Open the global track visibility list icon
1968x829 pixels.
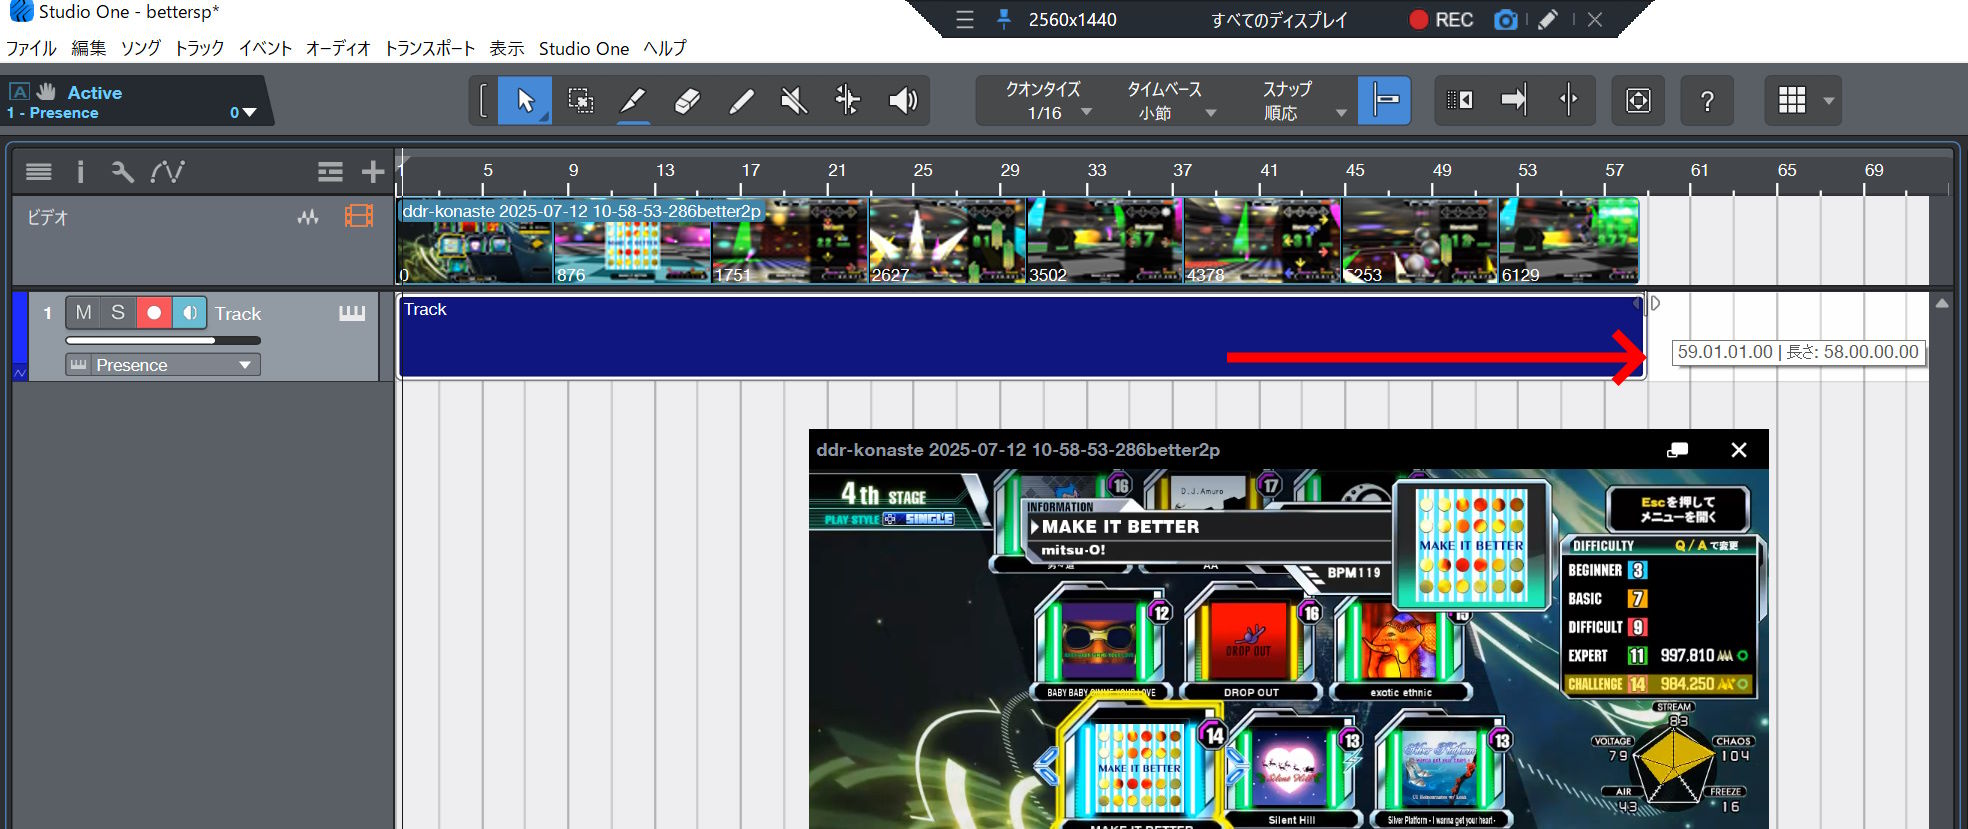pos(330,172)
